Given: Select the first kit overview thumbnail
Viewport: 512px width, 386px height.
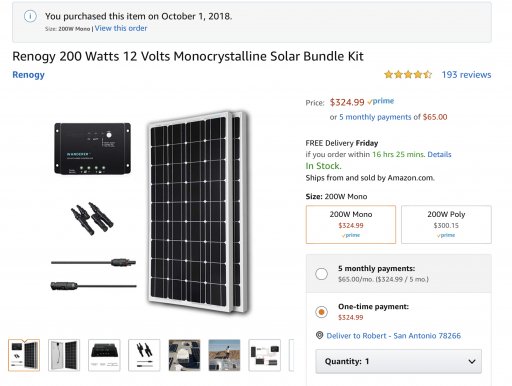Looking at the screenshot, I should 24,355.
